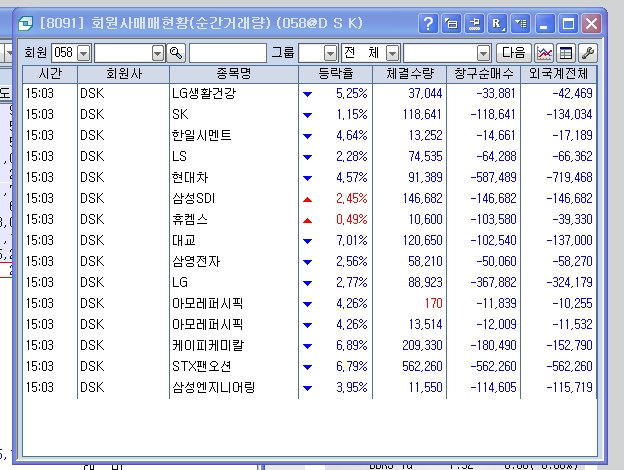Select the STX팬오션 stock name
Viewport: 624px width, 470px height.
(201, 365)
